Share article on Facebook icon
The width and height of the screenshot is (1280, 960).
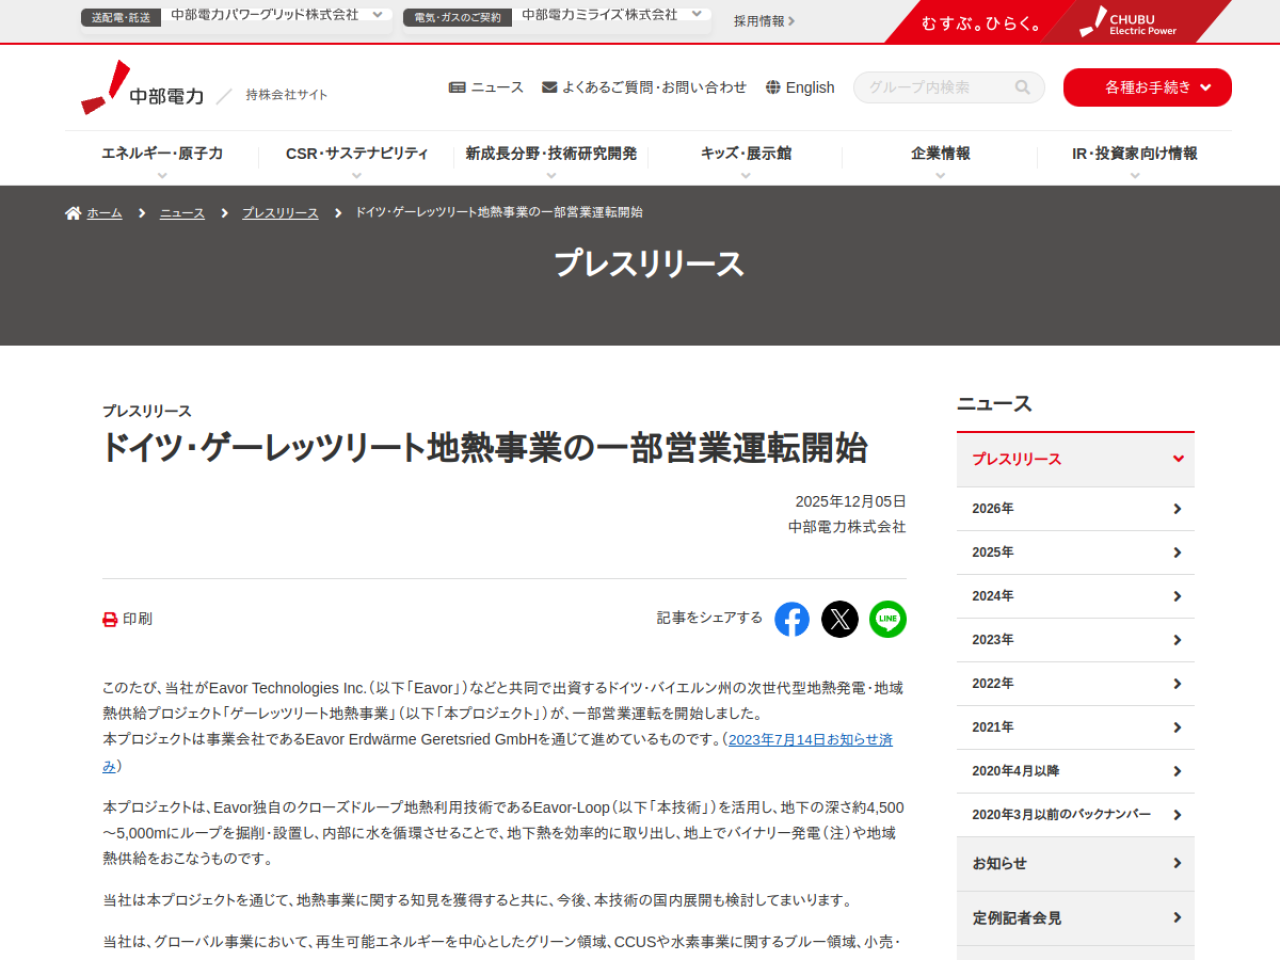(x=792, y=619)
